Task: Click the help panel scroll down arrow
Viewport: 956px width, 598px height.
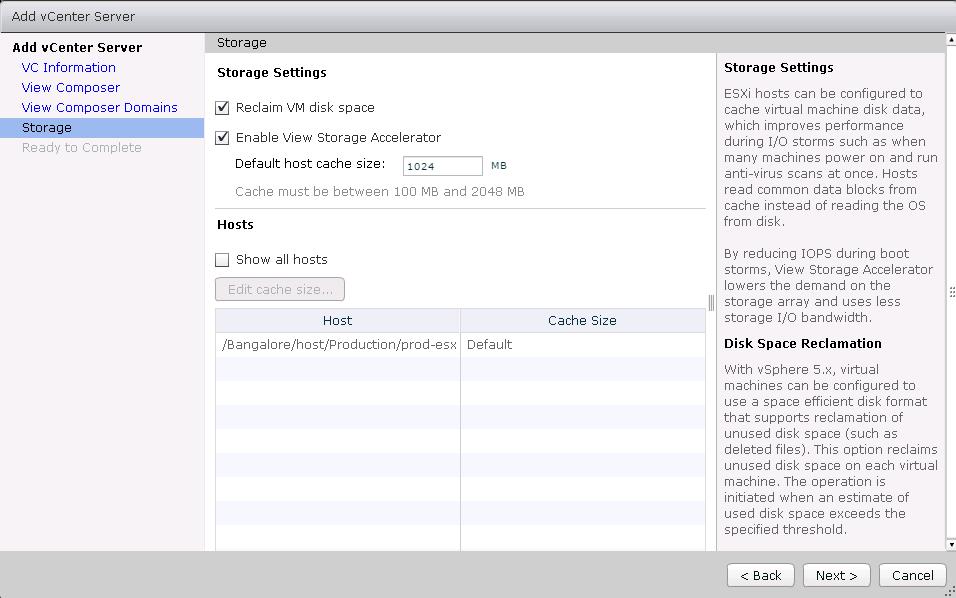Action: click(951, 544)
